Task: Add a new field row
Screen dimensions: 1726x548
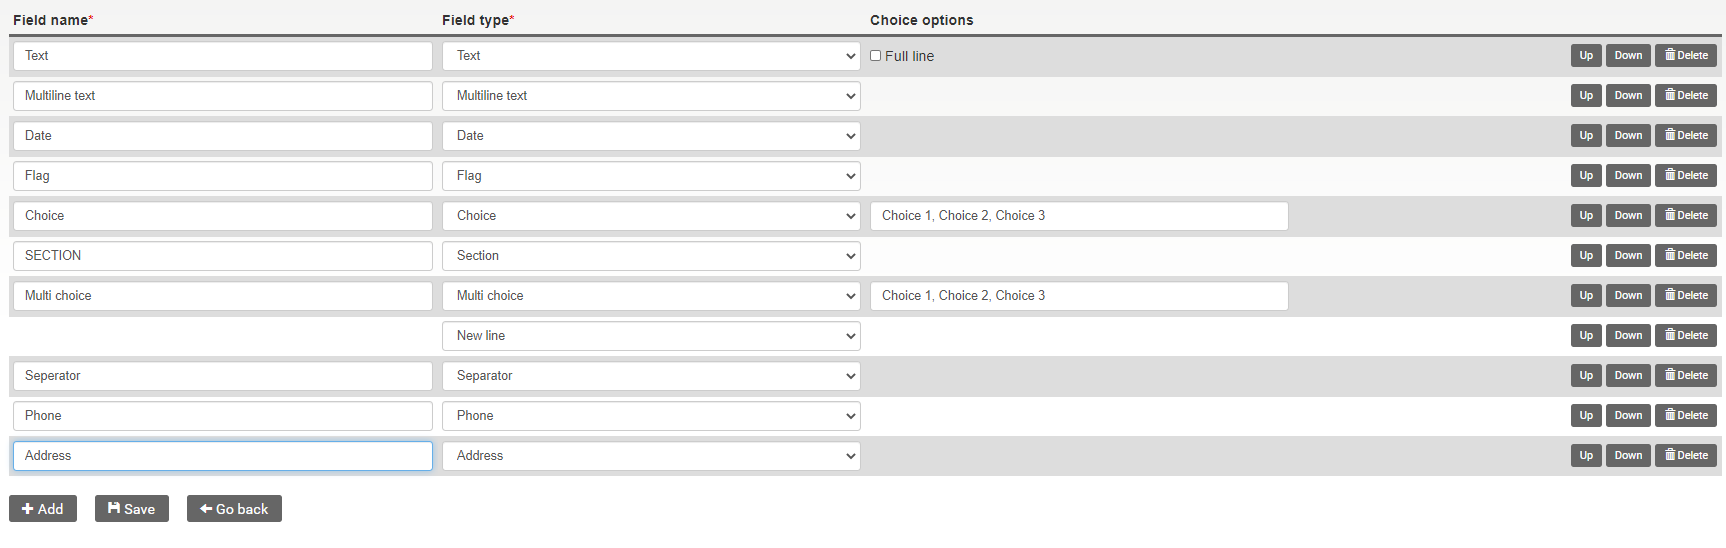Action: coord(43,509)
